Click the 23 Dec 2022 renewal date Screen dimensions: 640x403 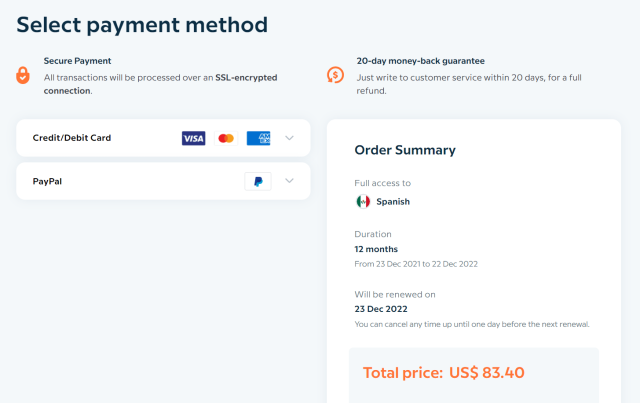tap(381, 309)
